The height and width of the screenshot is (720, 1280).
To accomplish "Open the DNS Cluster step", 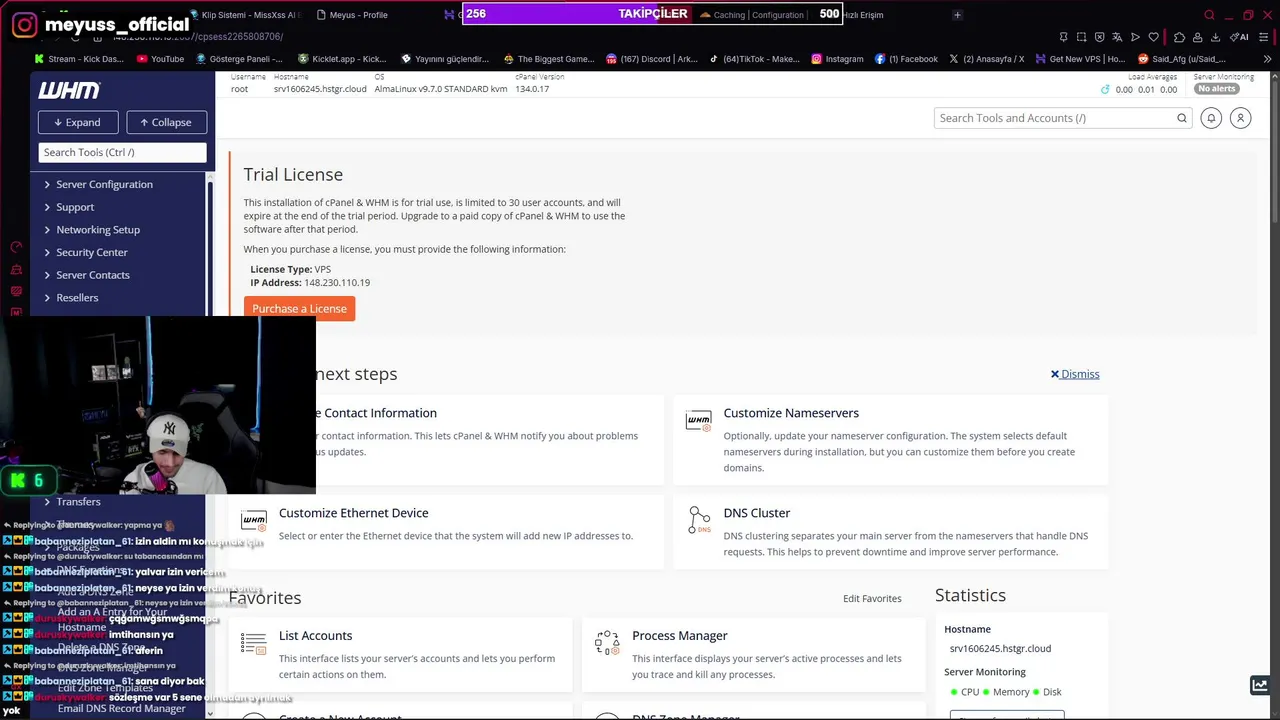I will [x=757, y=513].
